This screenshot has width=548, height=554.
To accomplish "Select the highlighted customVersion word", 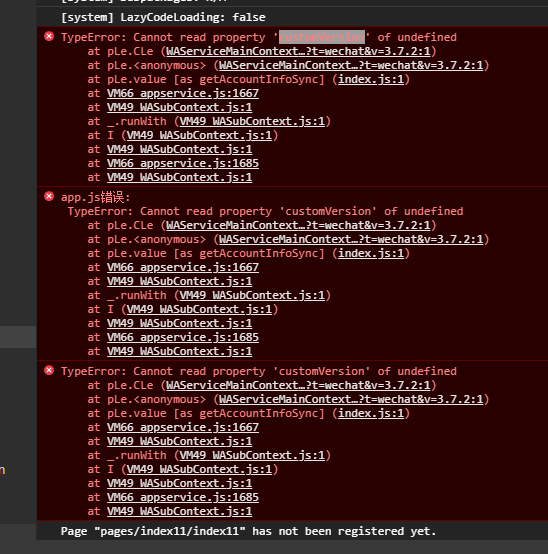I will (322, 37).
